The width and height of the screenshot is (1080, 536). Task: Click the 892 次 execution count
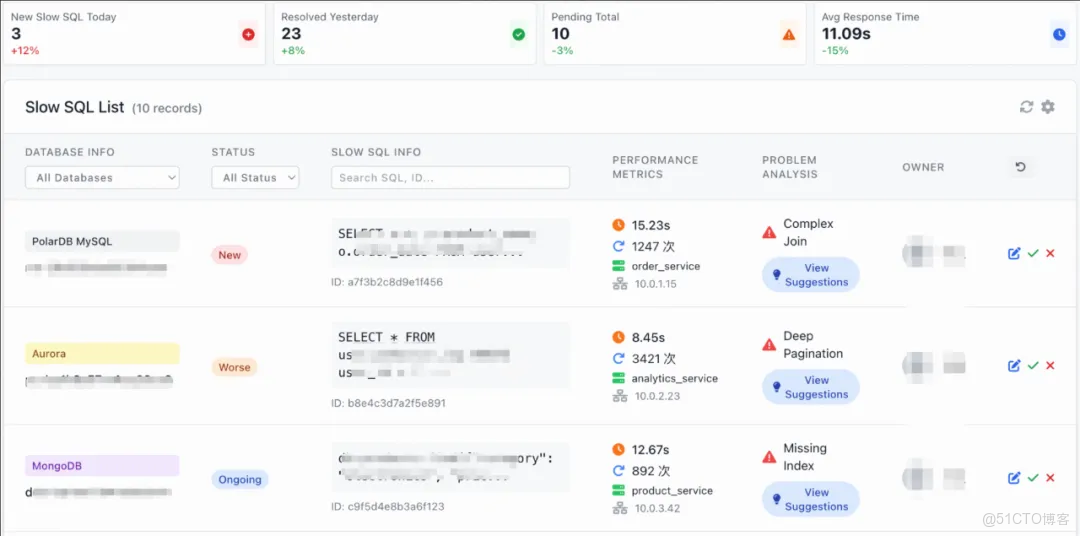coord(651,471)
